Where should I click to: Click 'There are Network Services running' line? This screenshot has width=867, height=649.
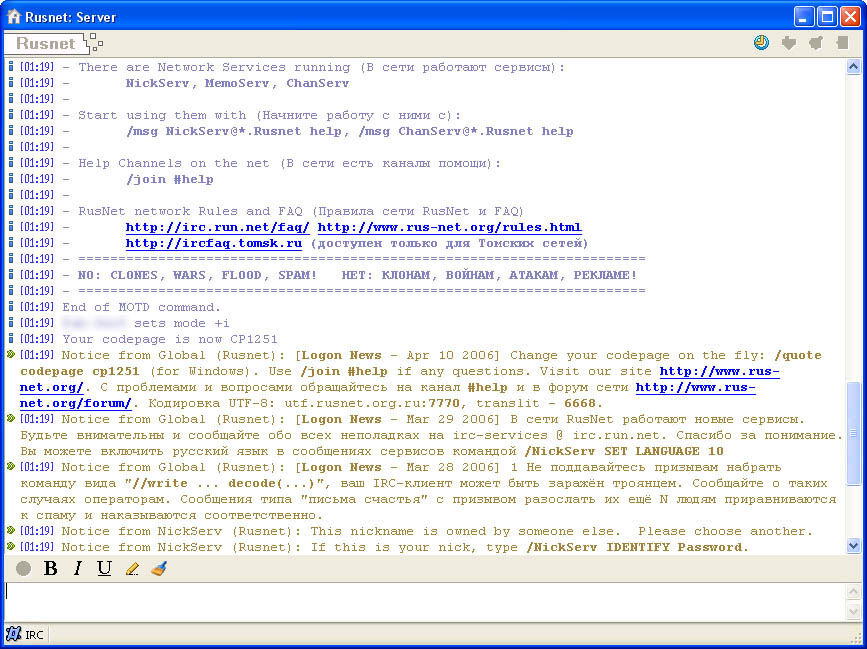[321, 67]
